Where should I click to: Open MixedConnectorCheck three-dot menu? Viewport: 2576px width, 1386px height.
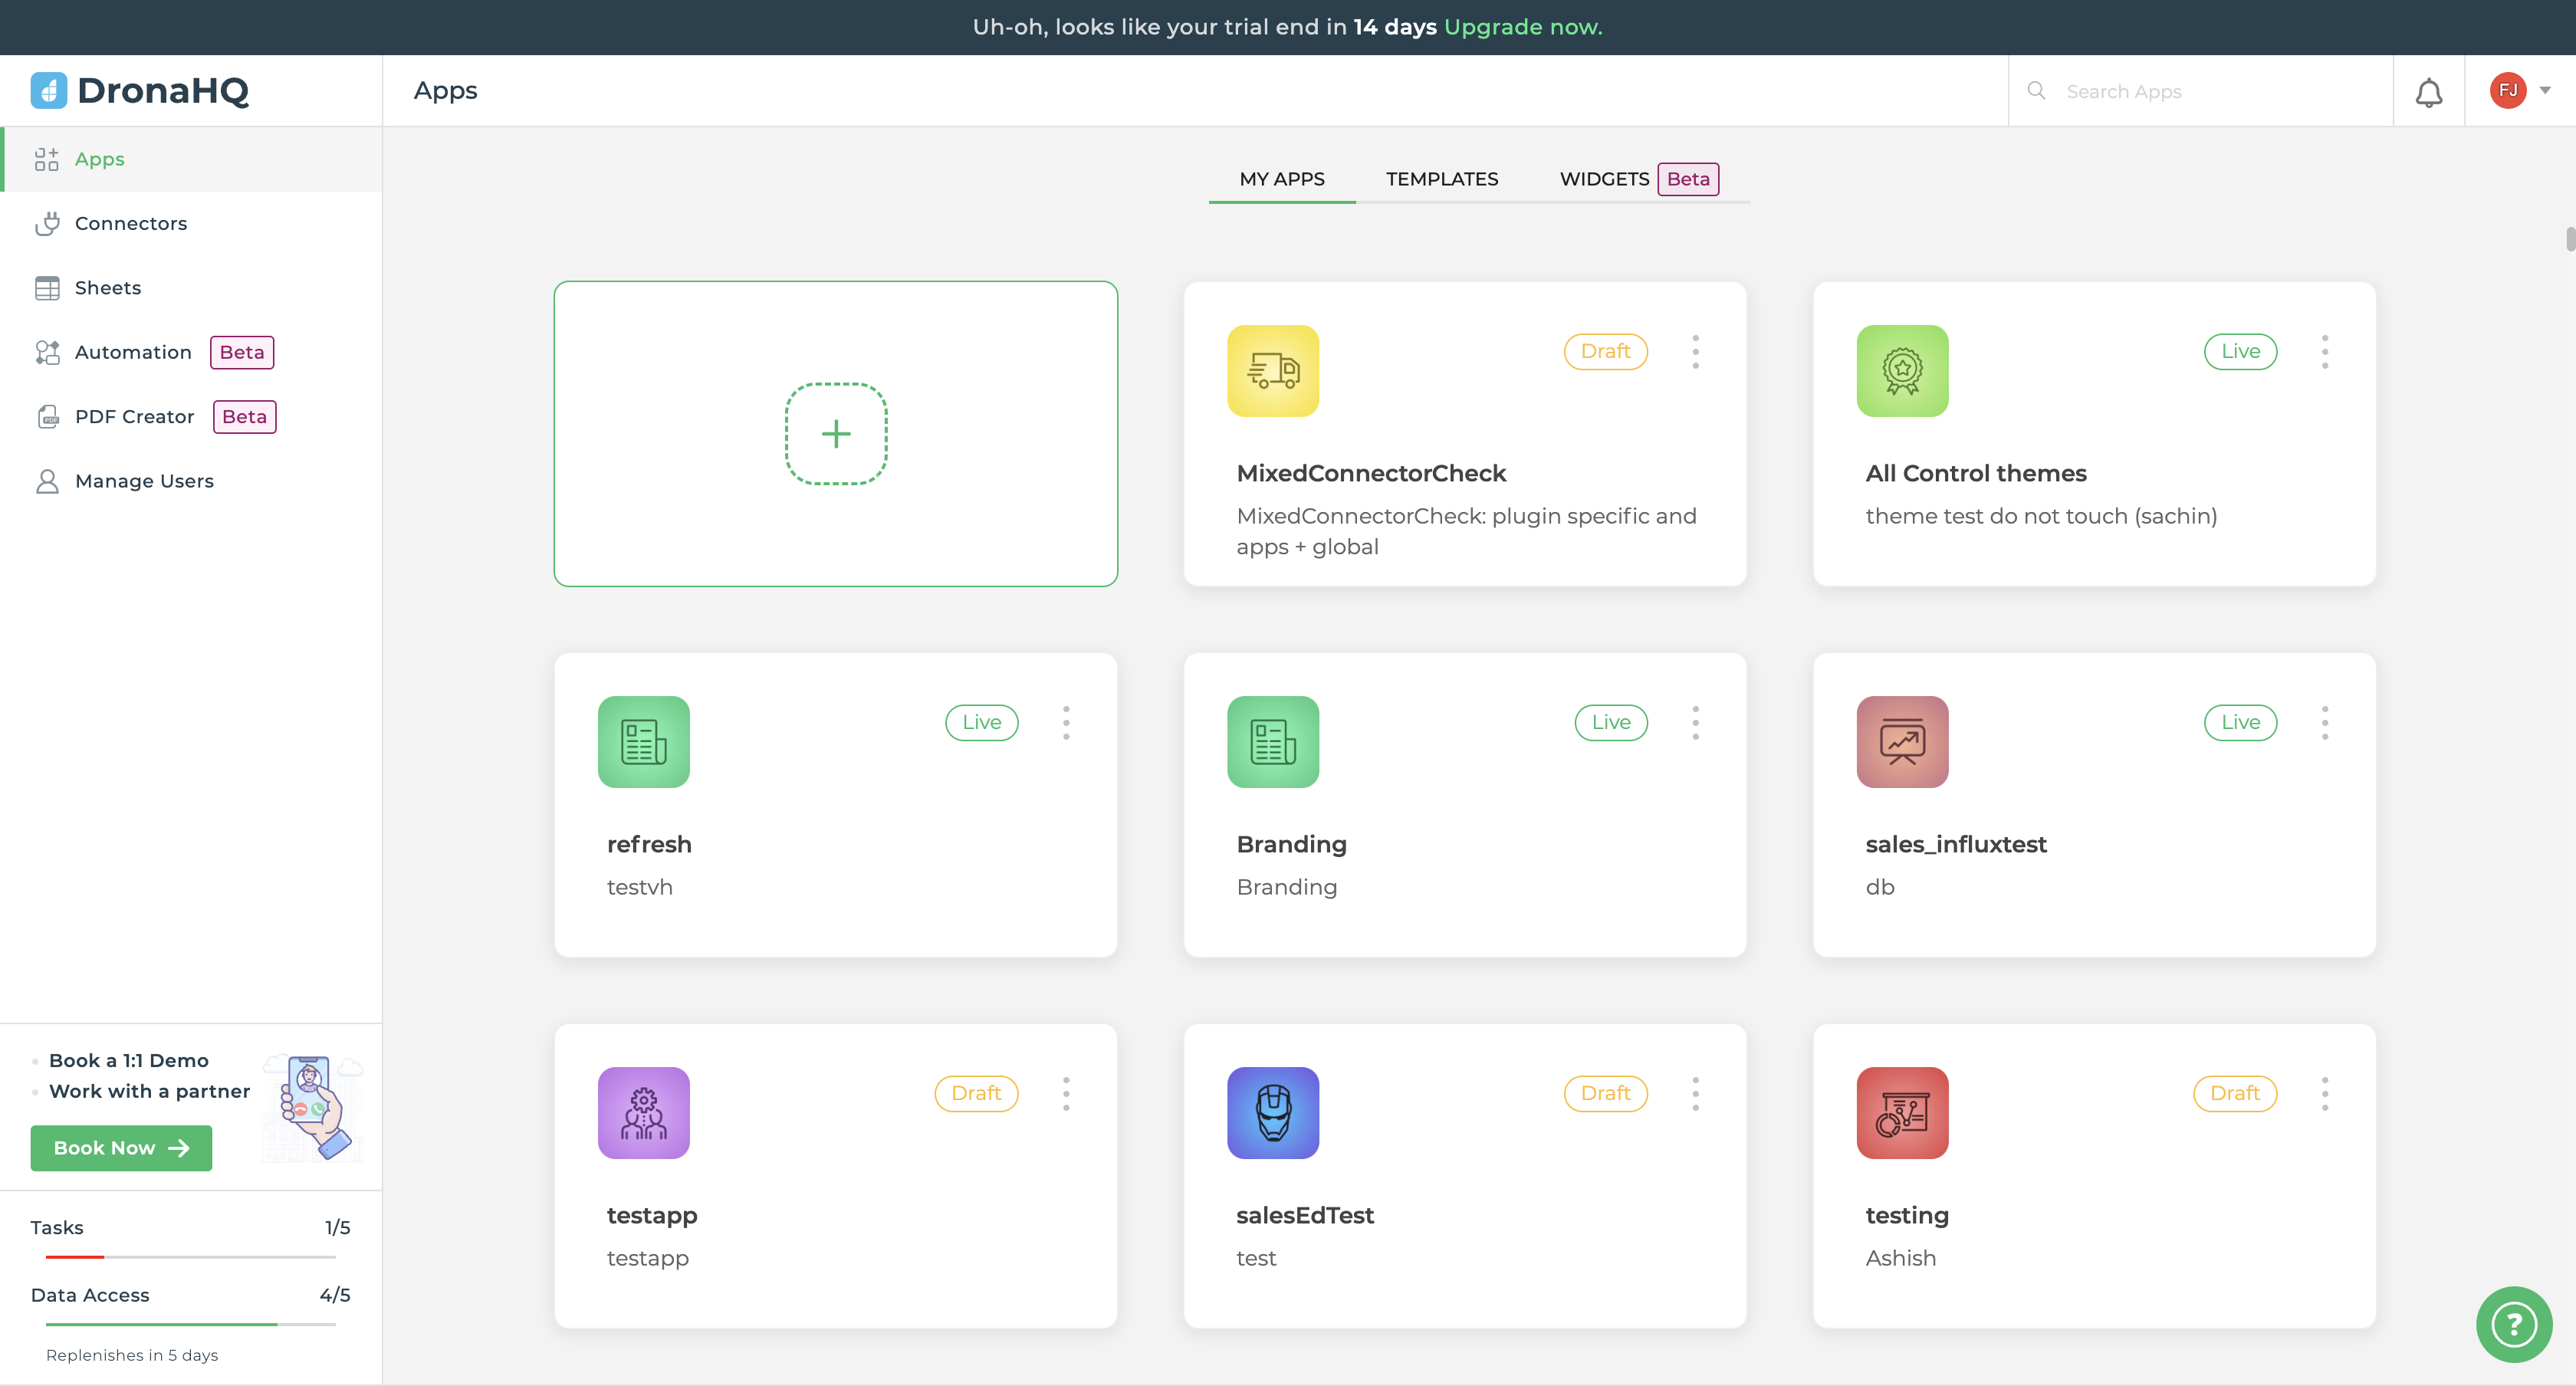1695,352
